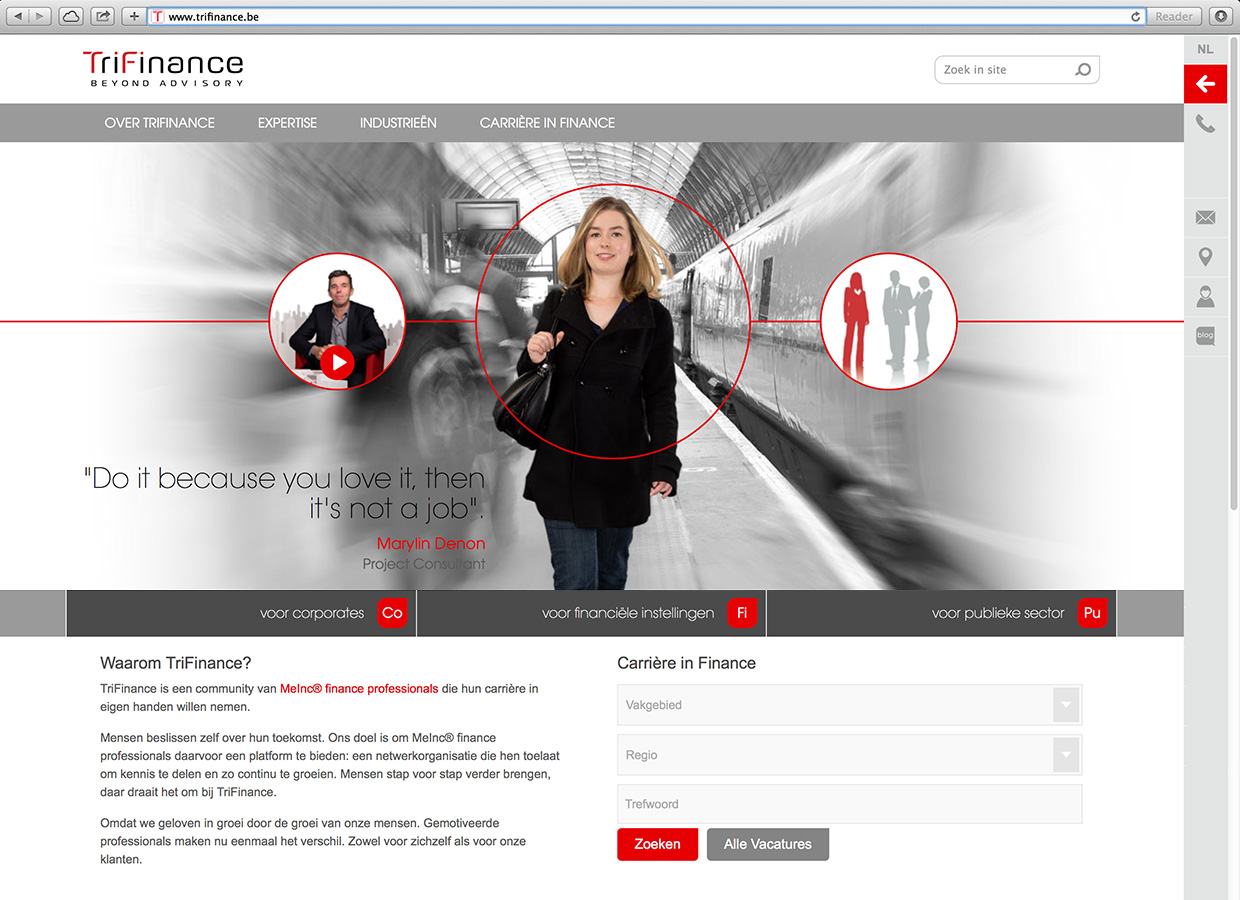Click the map pin location icon in the sidebar
Screen dimensions: 1240x900
(1205, 257)
